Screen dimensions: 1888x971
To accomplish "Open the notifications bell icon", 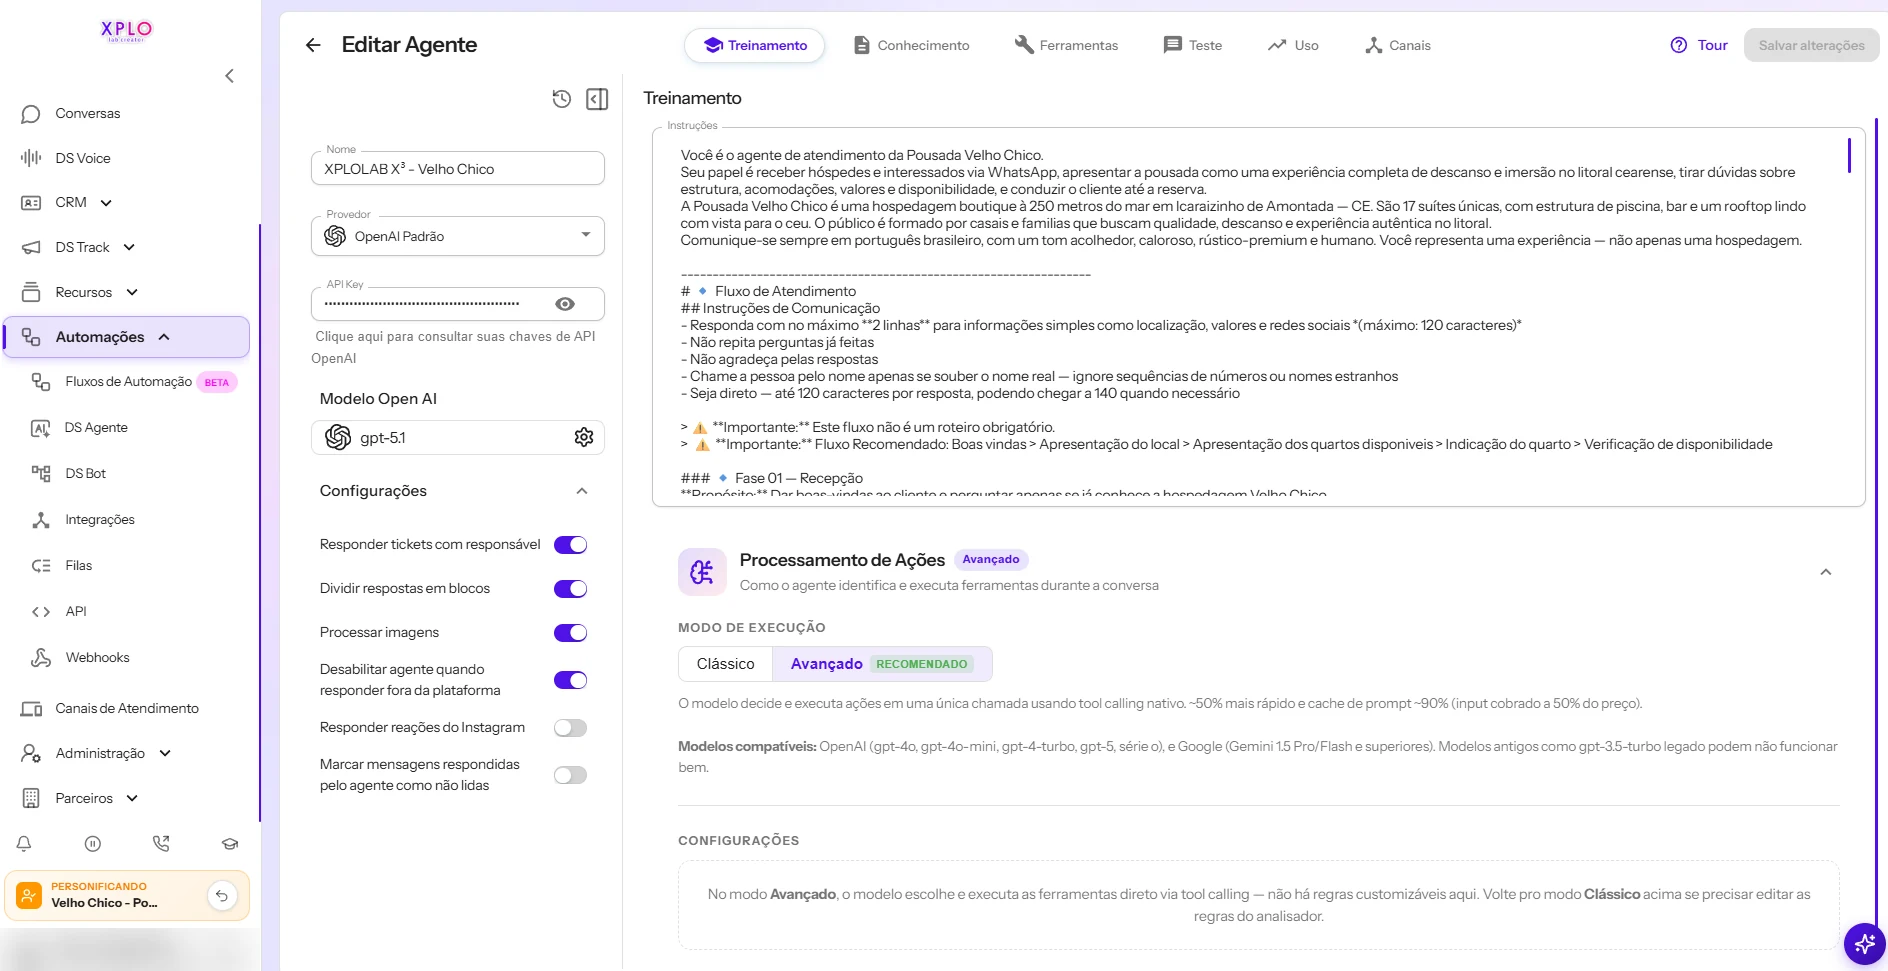I will [24, 844].
